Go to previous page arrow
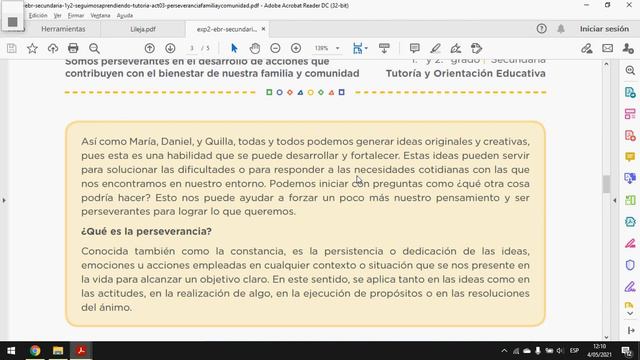 click(150, 49)
